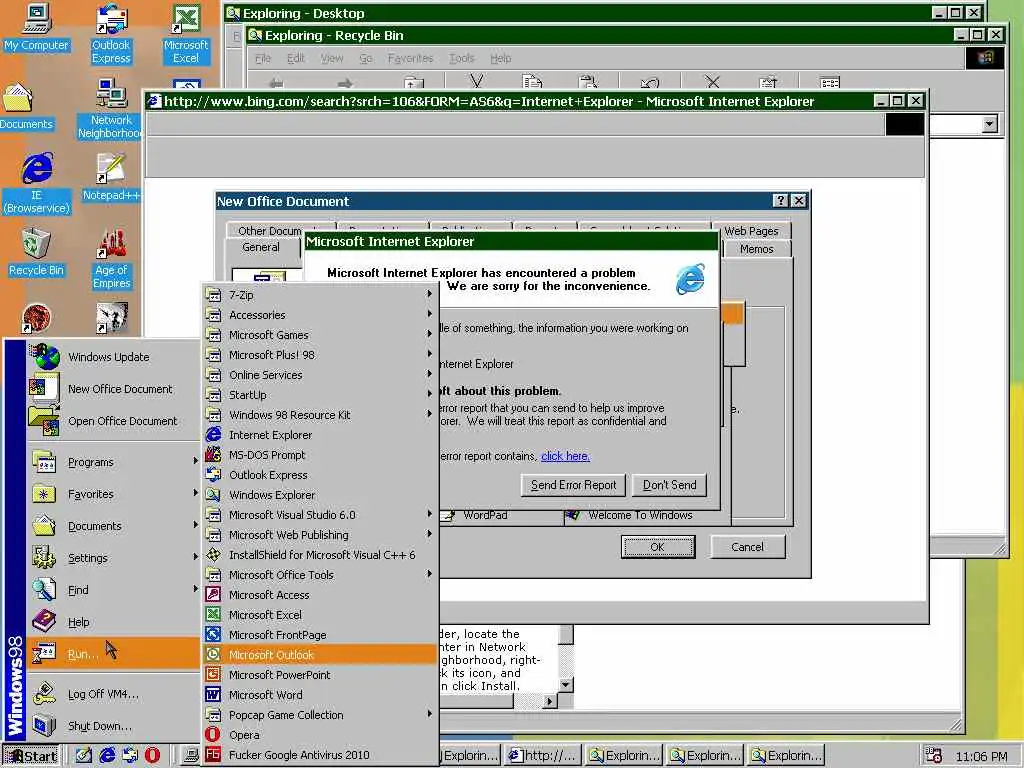
Task: Open Network Neighborhood desktop icon
Action: click(111, 109)
